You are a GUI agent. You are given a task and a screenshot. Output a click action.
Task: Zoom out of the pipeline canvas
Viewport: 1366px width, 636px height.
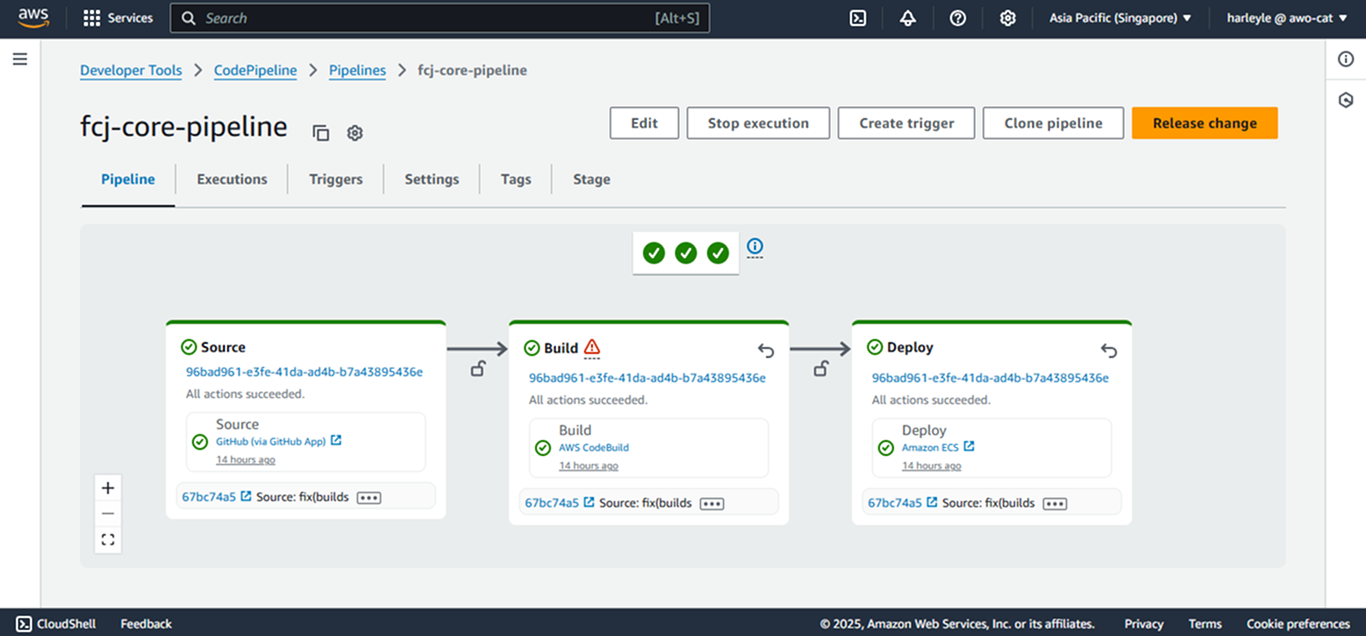tap(108, 514)
